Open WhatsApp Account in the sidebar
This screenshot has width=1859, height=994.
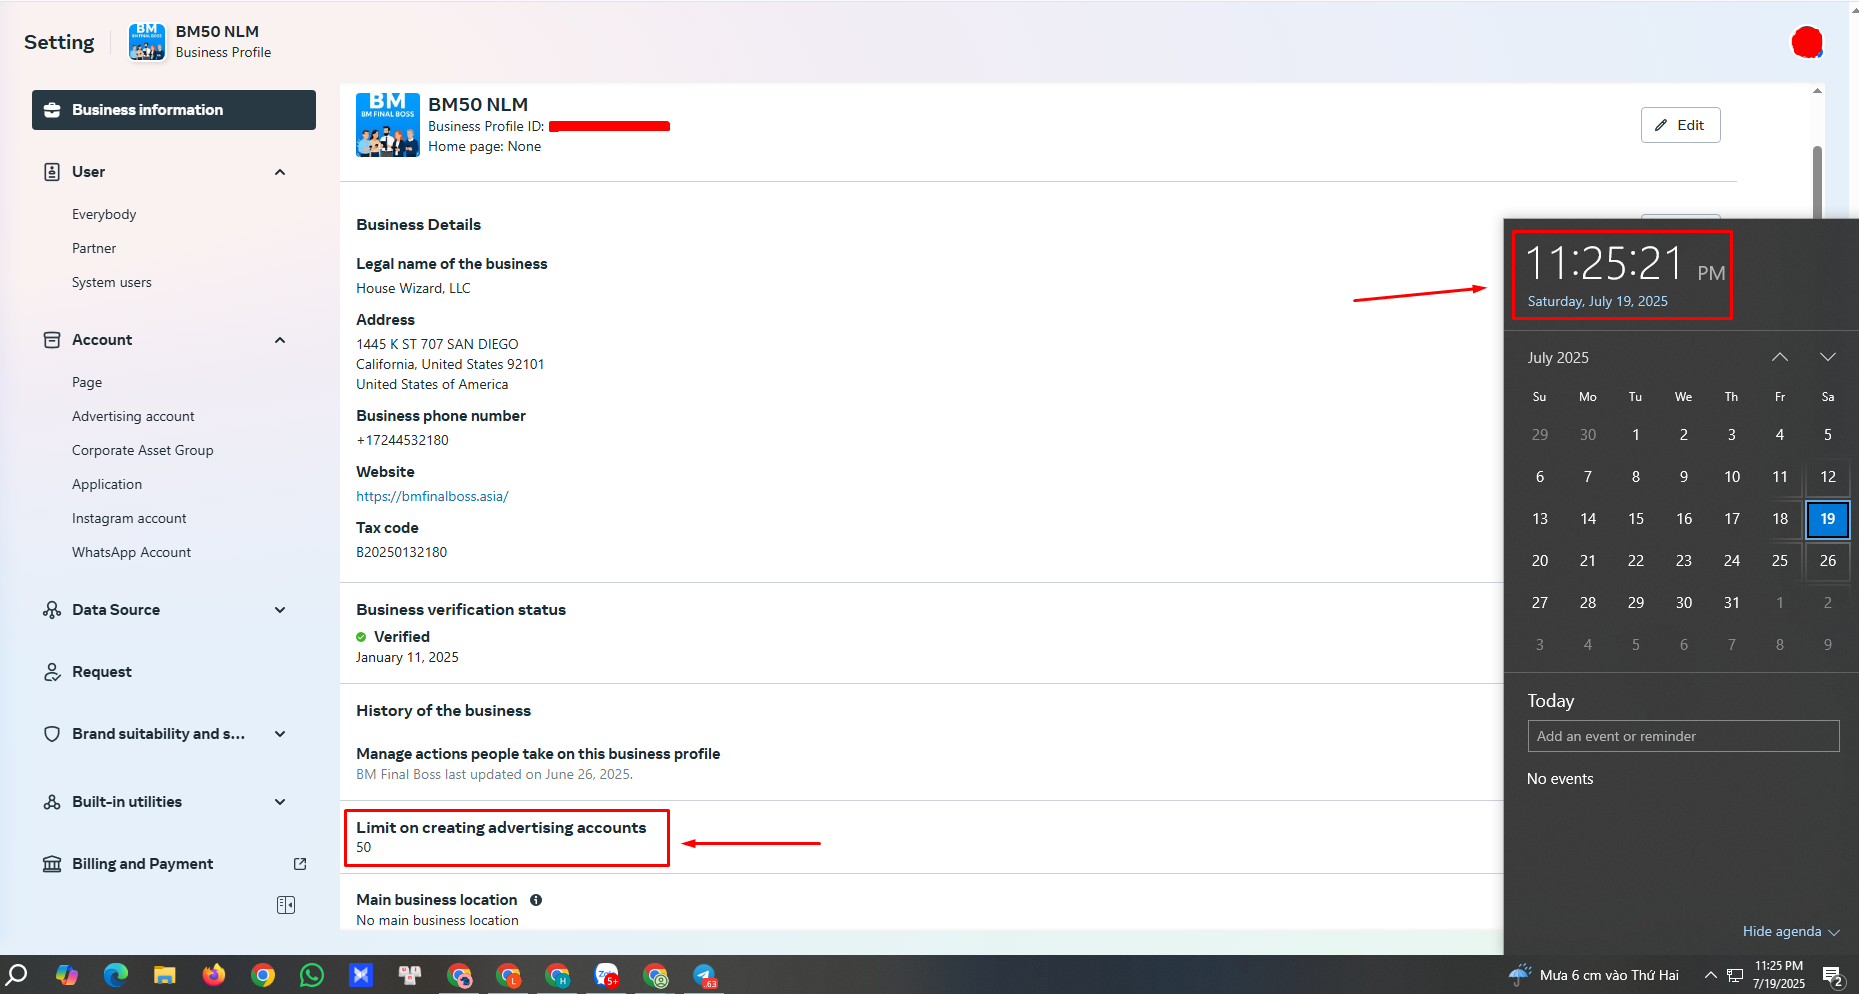click(131, 552)
